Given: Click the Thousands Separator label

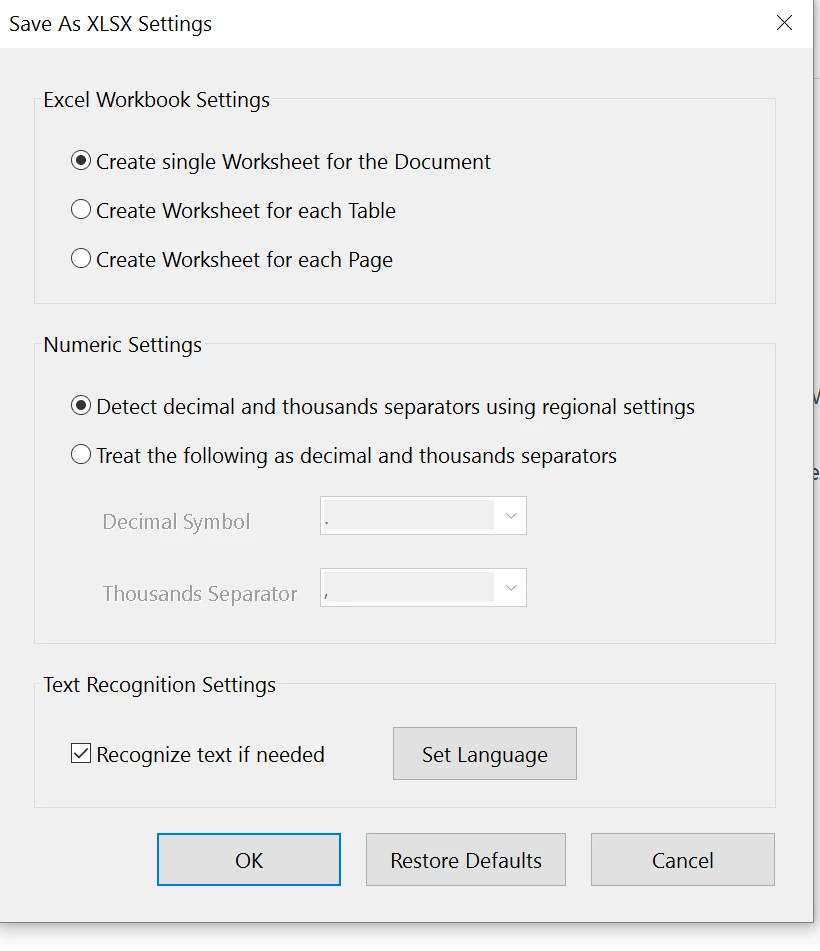Looking at the screenshot, I should pos(200,594).
